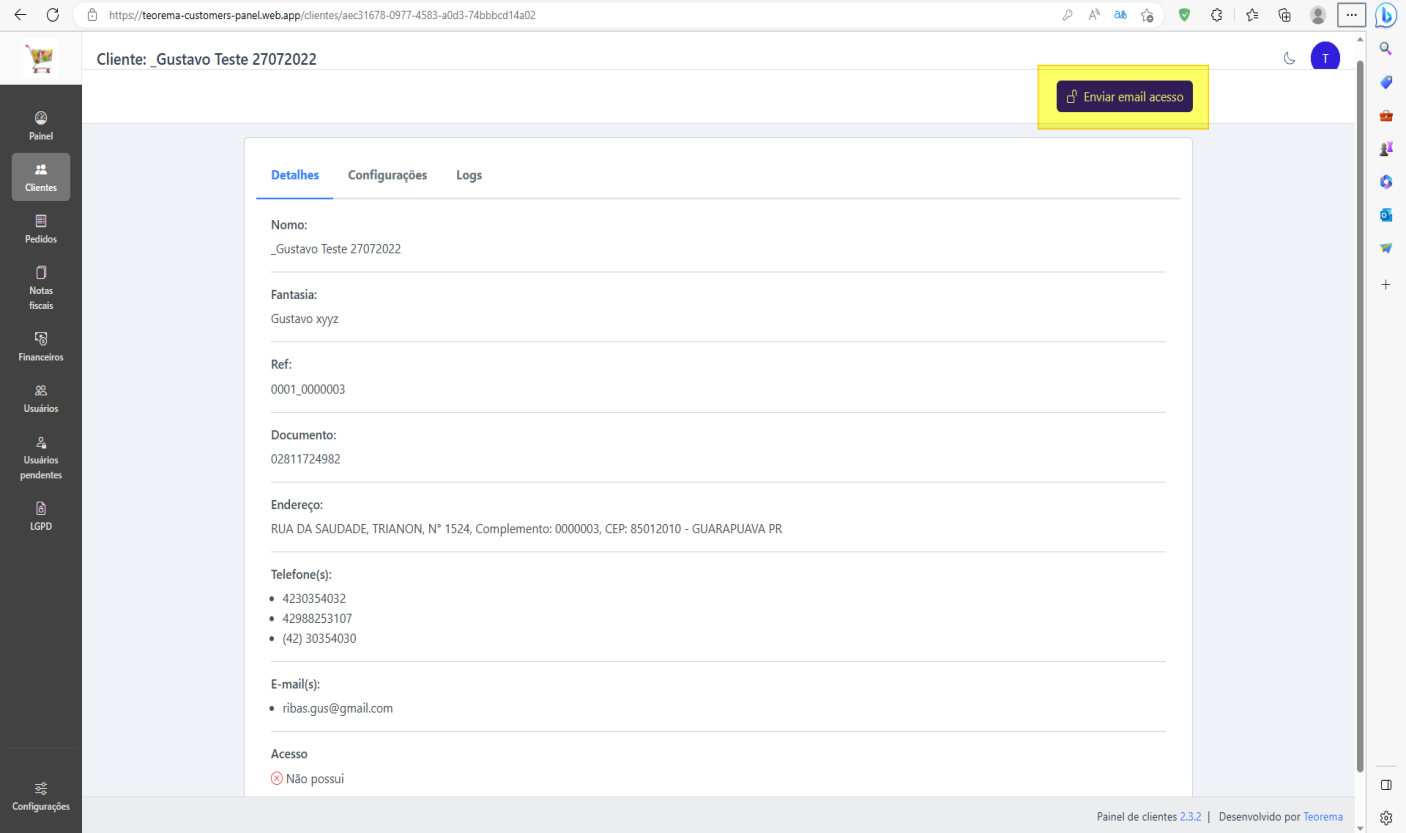1406x833 pixels.
Task: Select Fantasia value Gustavo xyyz
Action: 305,319
